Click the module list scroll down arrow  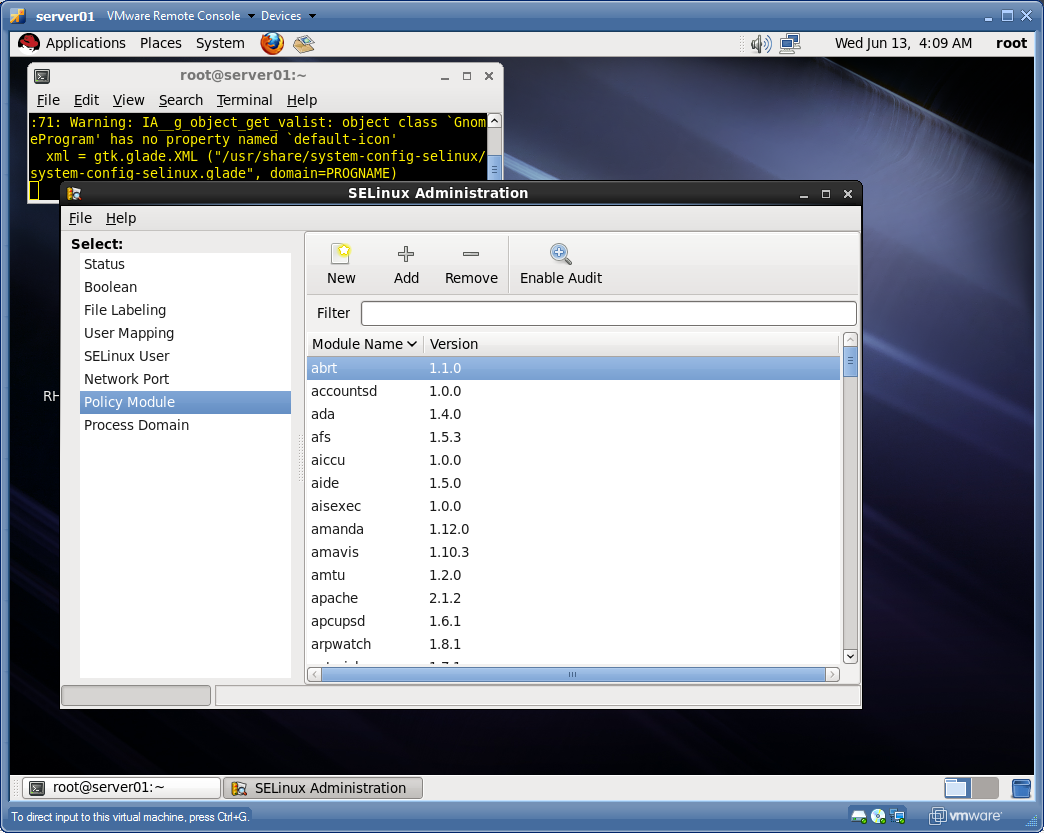pyautogui.click(x=850, y=657)
